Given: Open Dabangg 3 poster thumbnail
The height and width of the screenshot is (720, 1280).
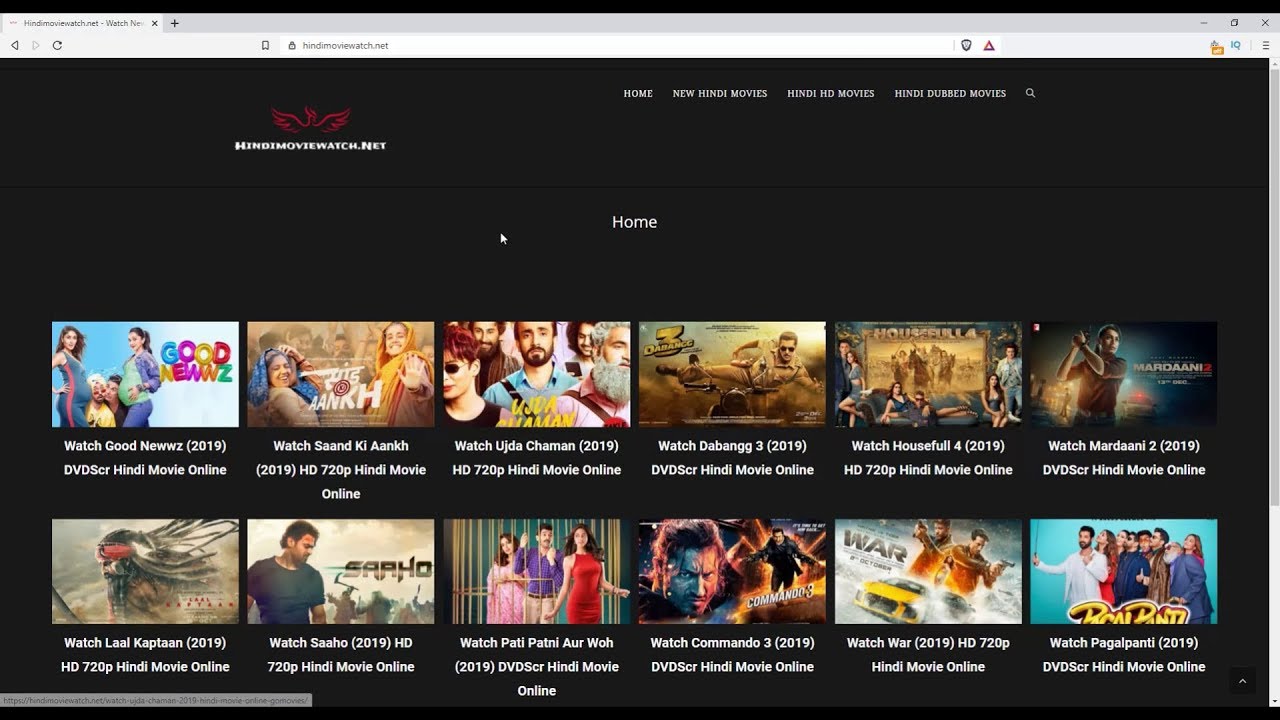Looking at the screenshot, I should (732, 374).
